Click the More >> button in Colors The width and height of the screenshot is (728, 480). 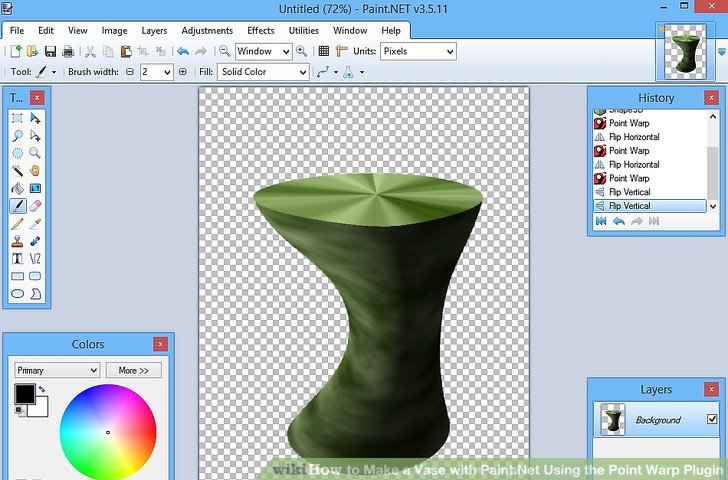[x=133, y=370]
